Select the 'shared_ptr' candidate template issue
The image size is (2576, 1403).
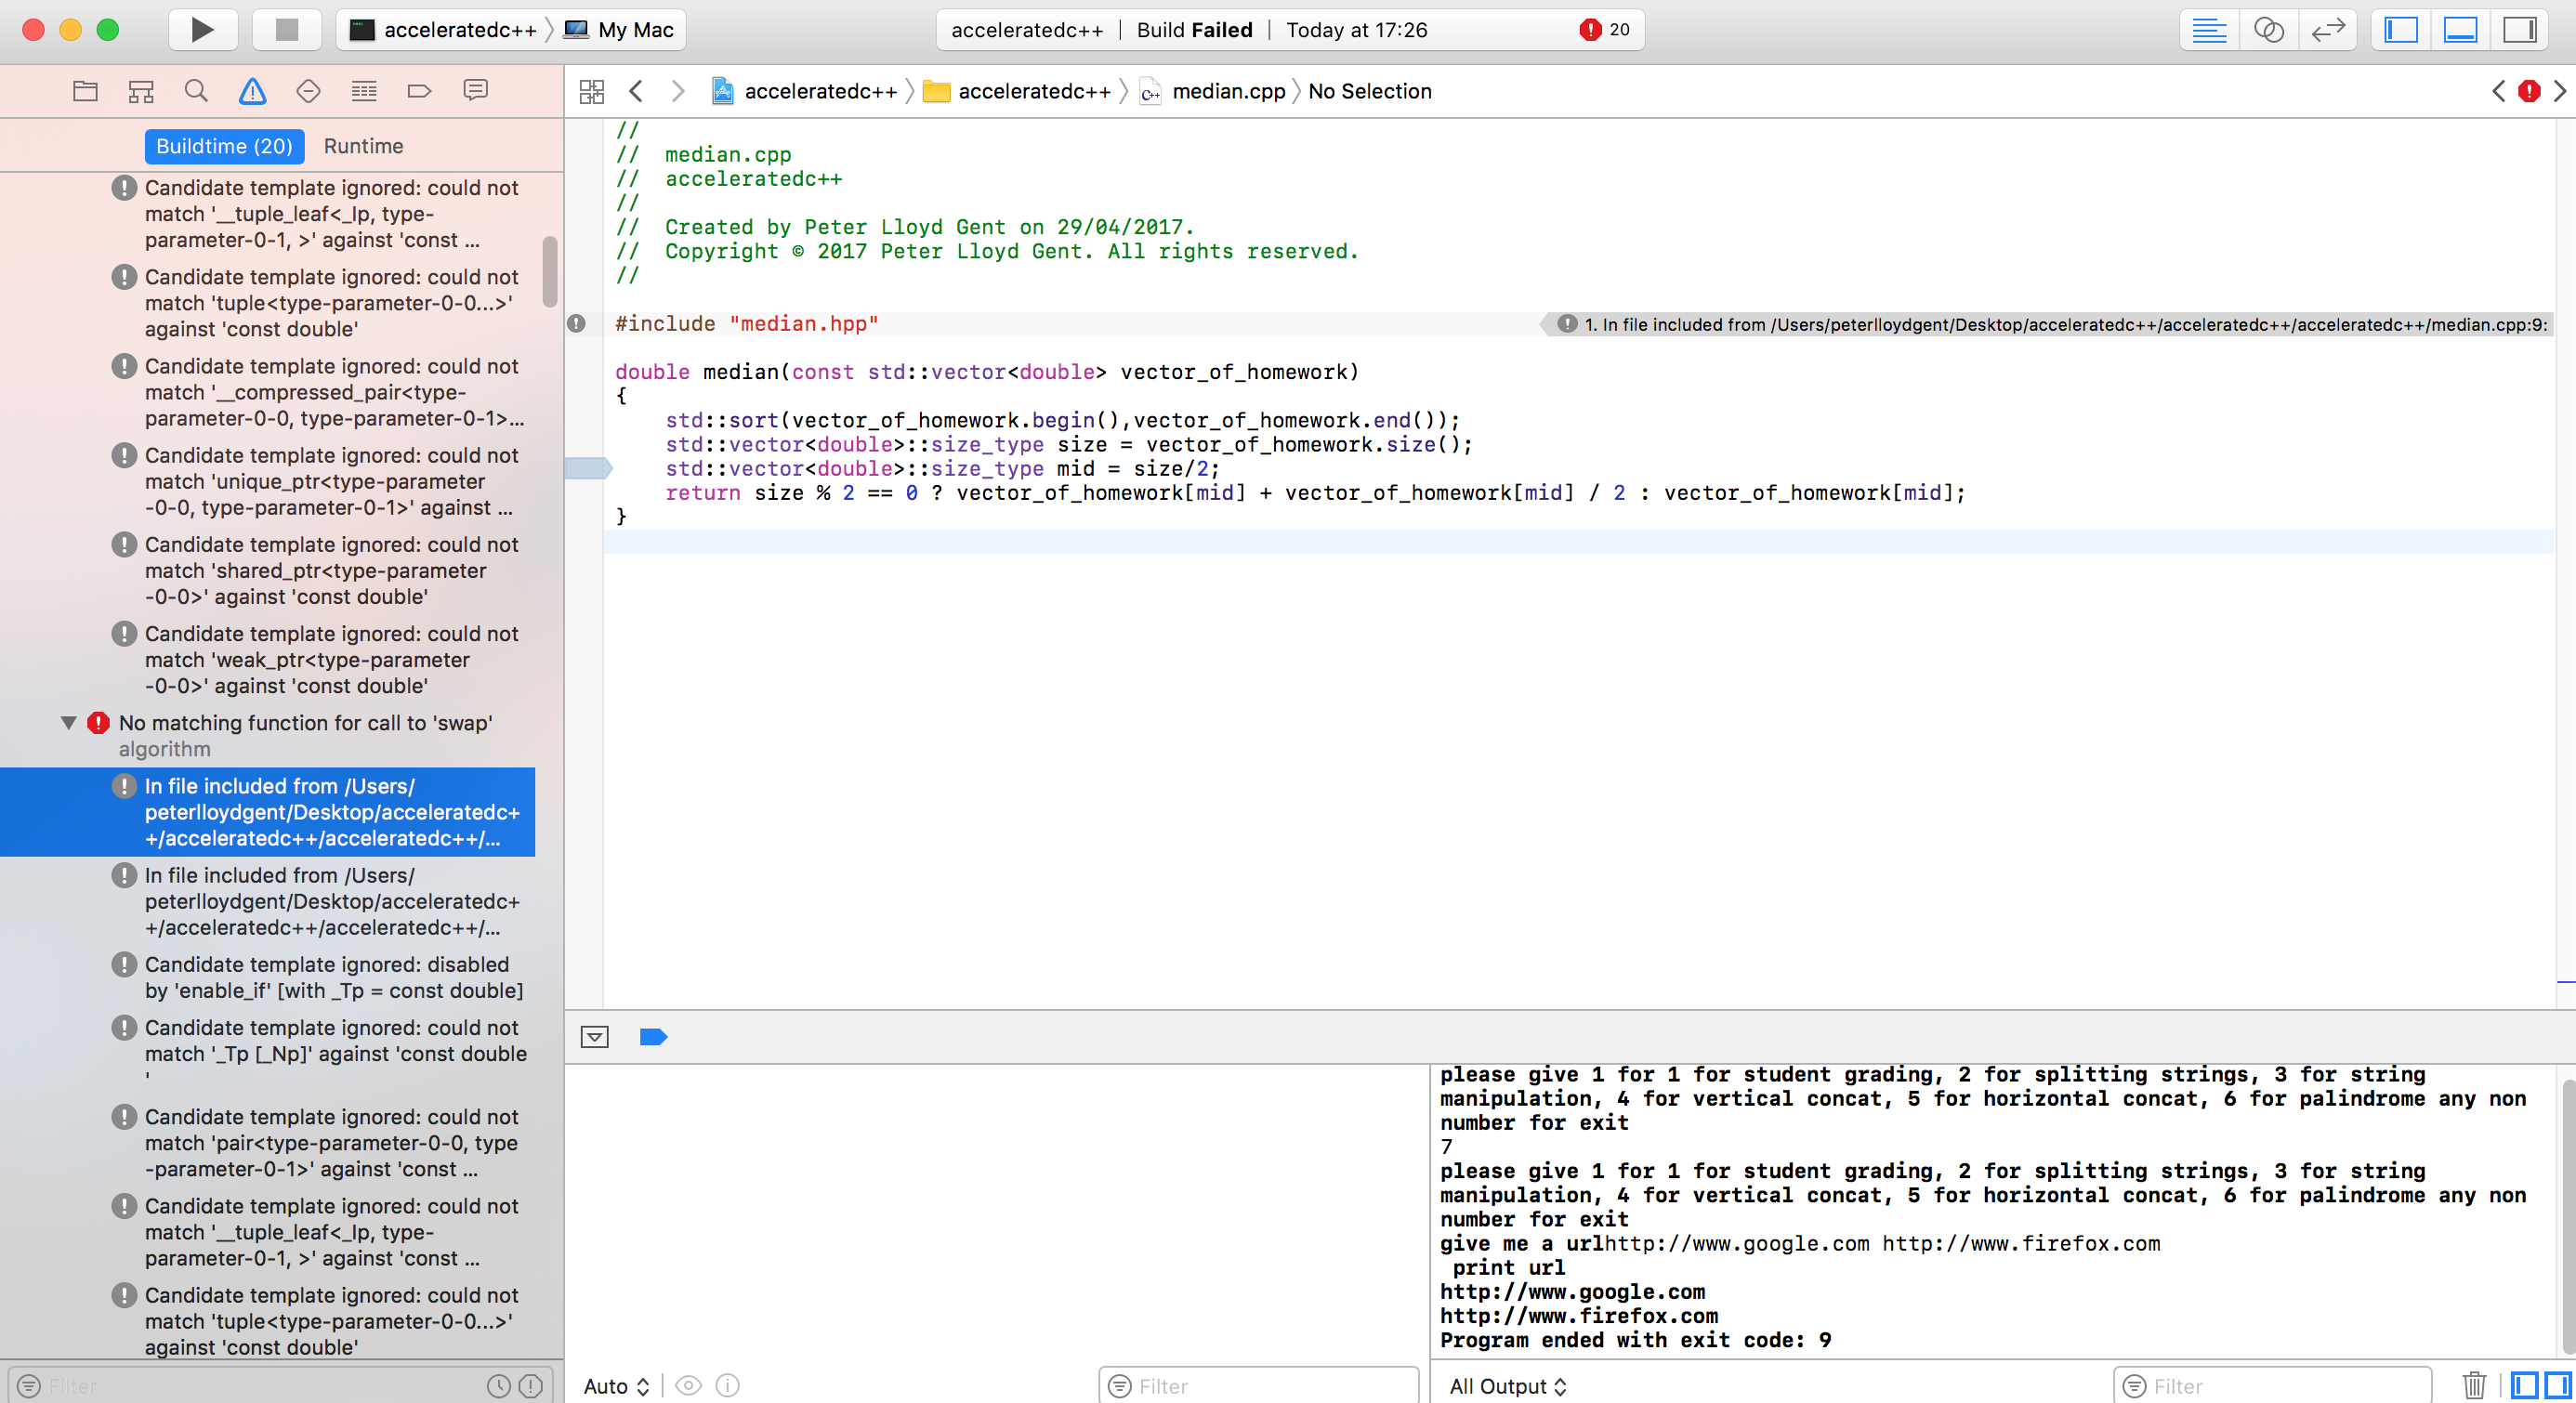(268, 571)
